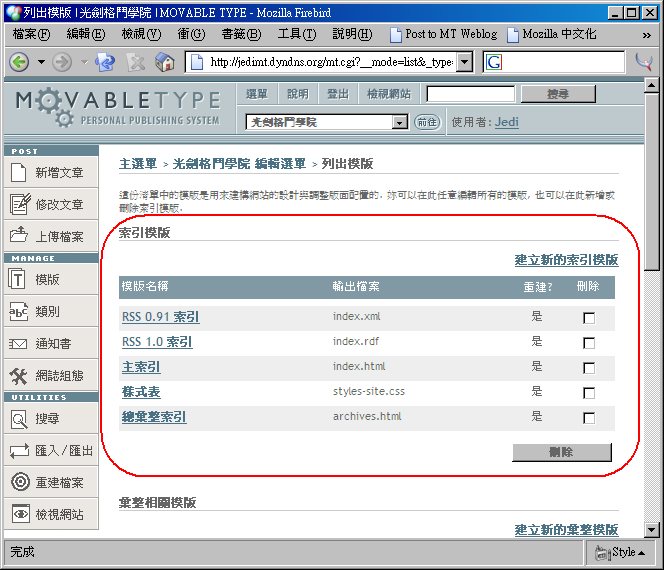Viewport: 664px width, 570px height.
Task: Go to the Home page icon
Action: (x=165, y=62)
